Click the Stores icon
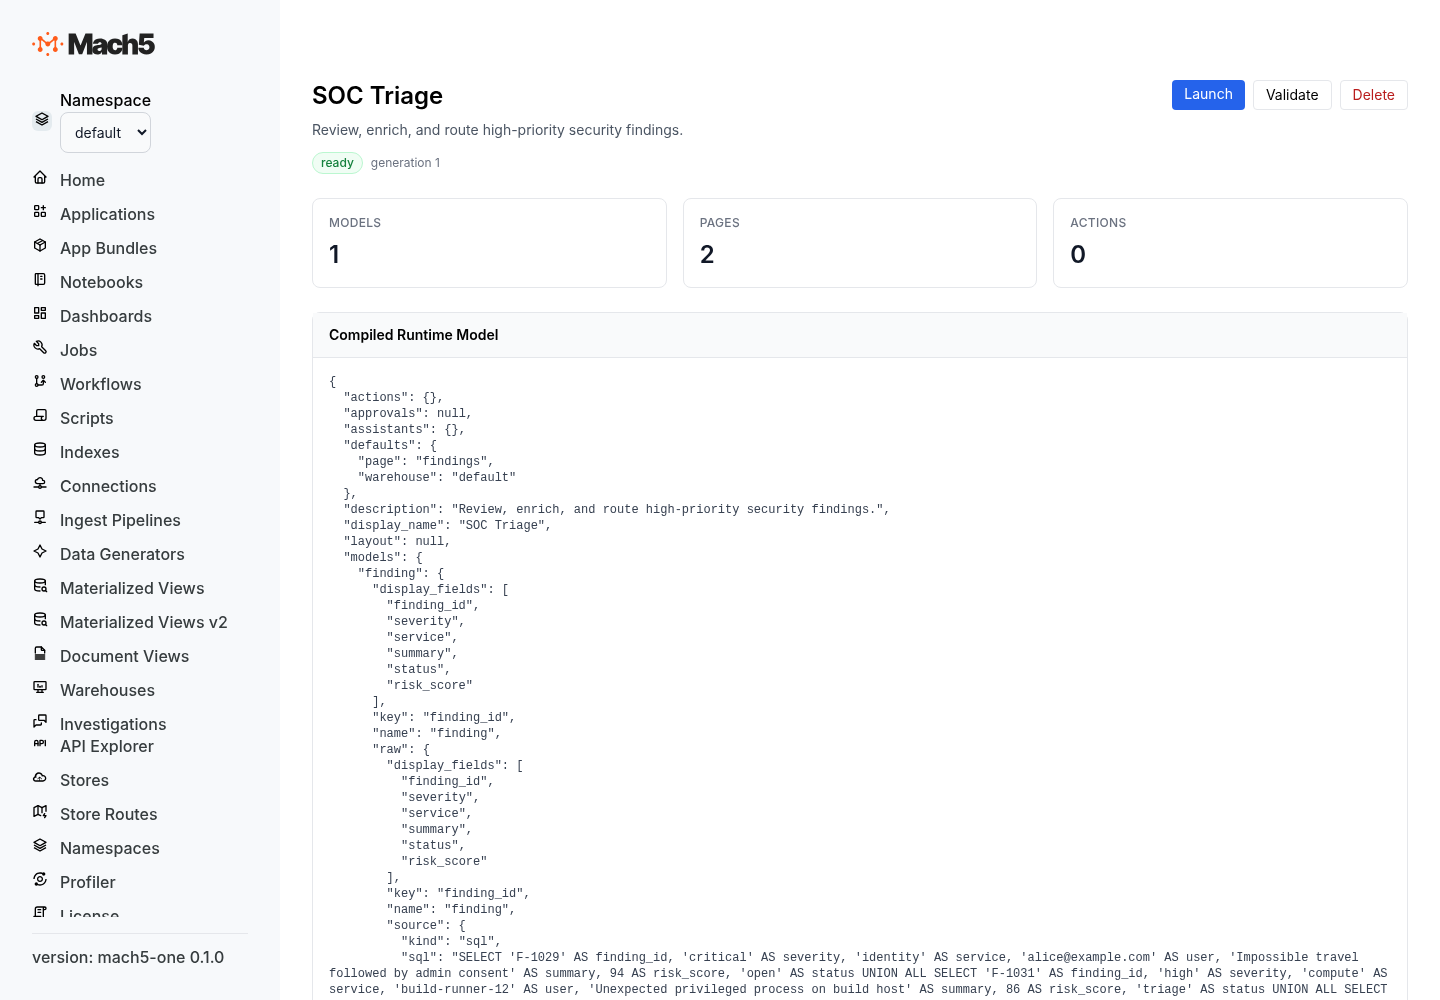Screen dimensions: 1440x1000 click(x=40, y=778)
